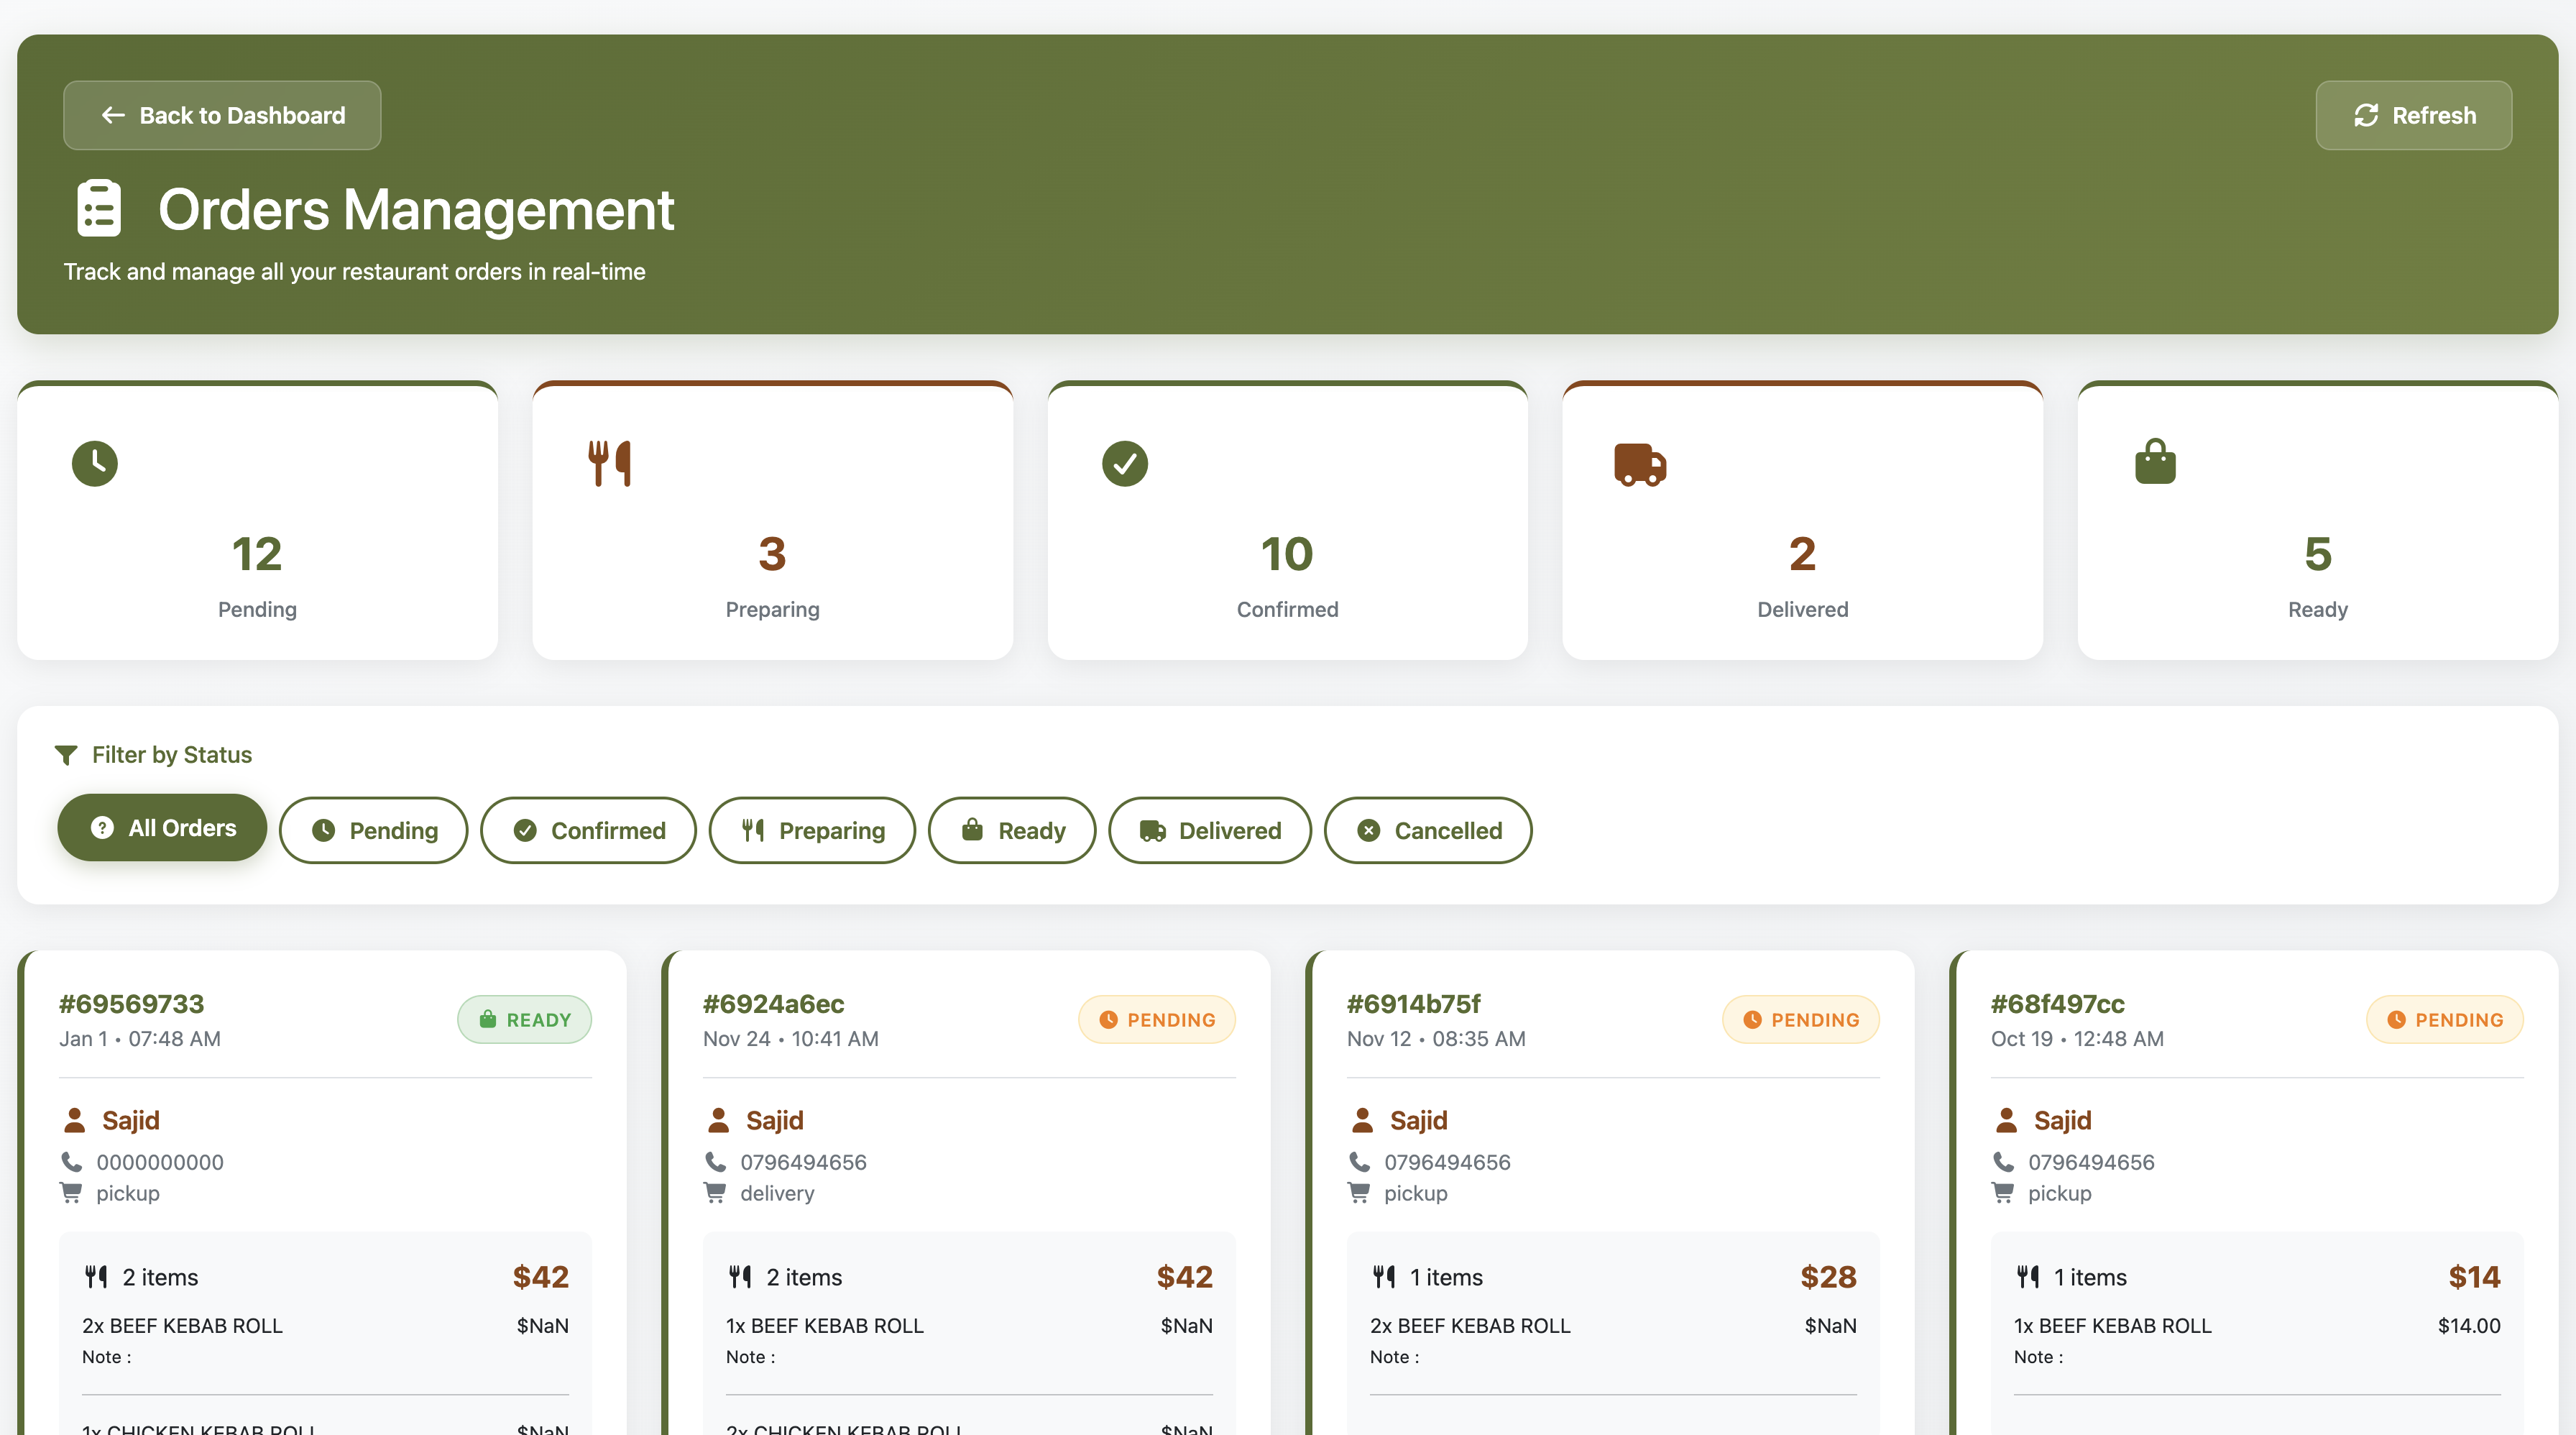This screenshot has width=2576, height=1435.
Task: Click 2x BEEF KEBAB ROLL in order #69569733
Action: [x=182, y=1326]
